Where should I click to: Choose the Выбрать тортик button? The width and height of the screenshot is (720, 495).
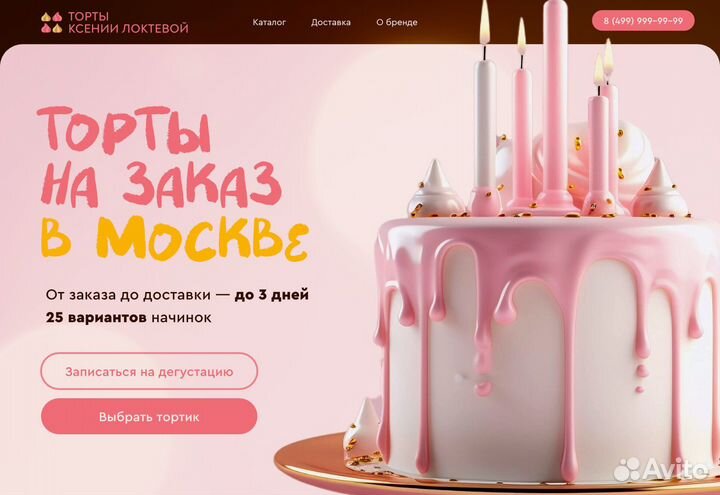(149, 416)
